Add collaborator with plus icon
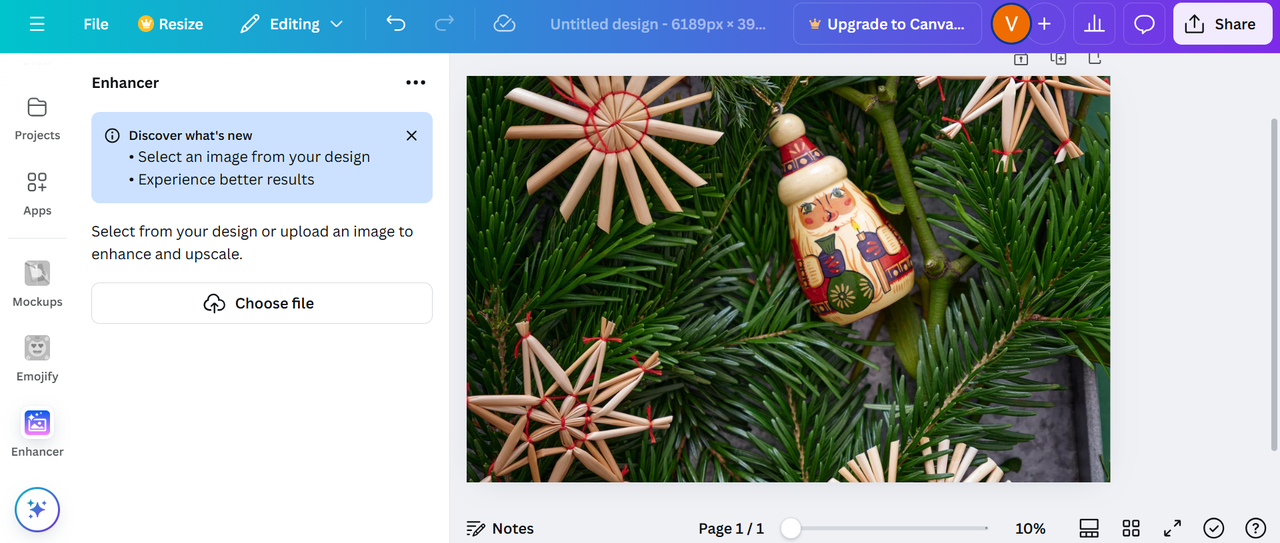The image size is (1280, 543). 1045,24
